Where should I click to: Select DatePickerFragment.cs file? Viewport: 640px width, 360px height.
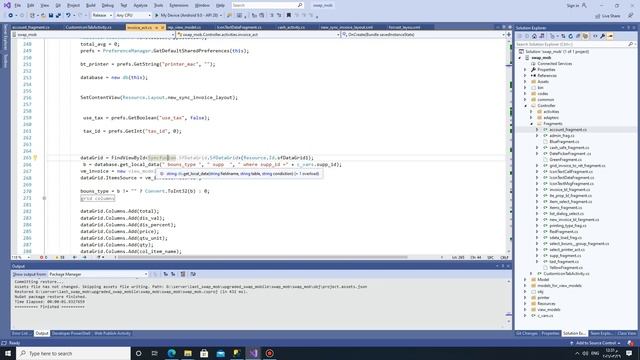point(570,154)
